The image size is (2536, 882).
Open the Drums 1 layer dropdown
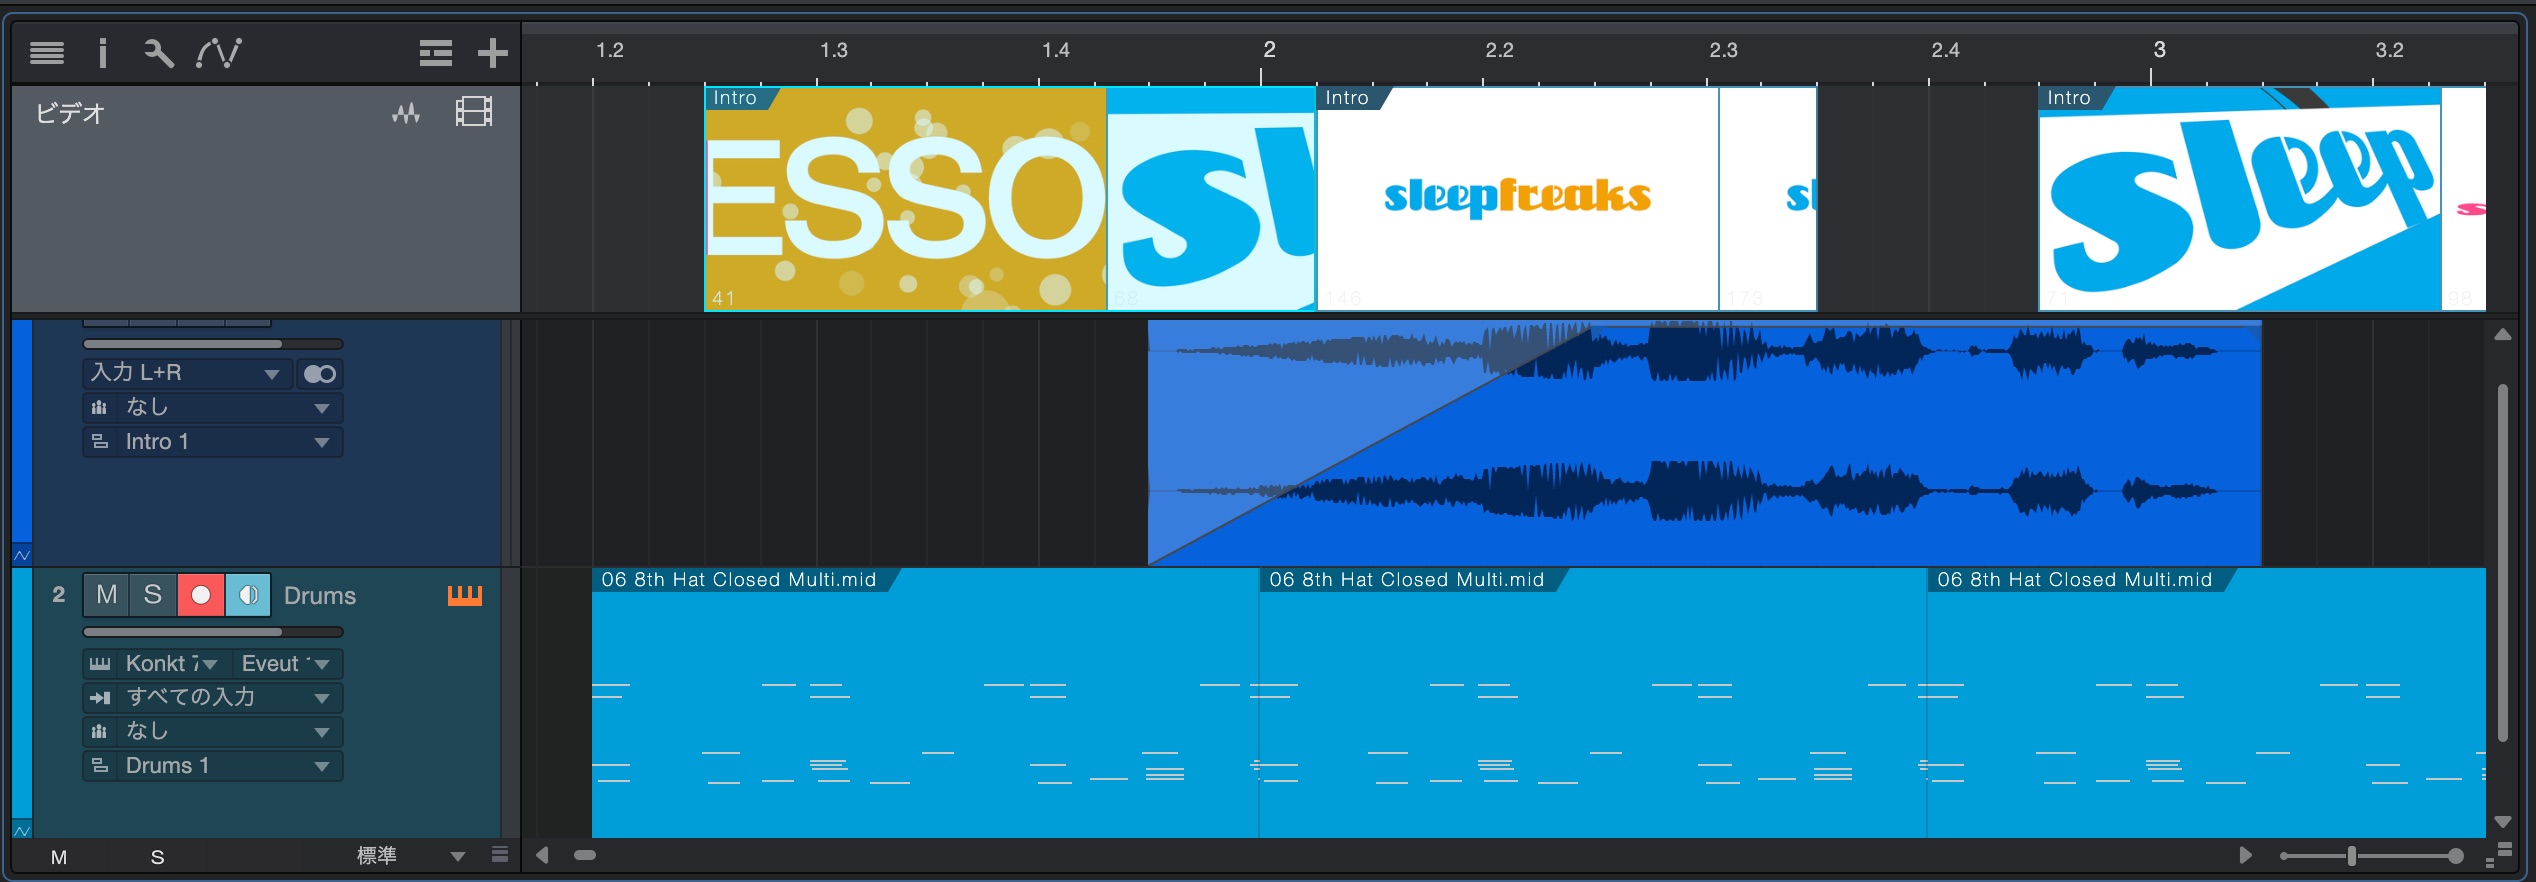point(213,766)
